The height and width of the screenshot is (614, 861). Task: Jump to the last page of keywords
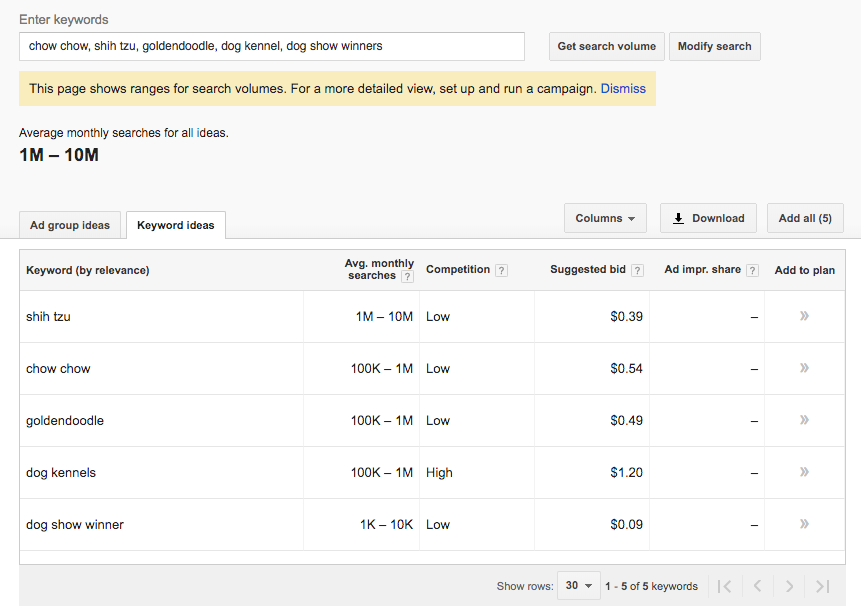pyautogui.click(x=822, y=586)
